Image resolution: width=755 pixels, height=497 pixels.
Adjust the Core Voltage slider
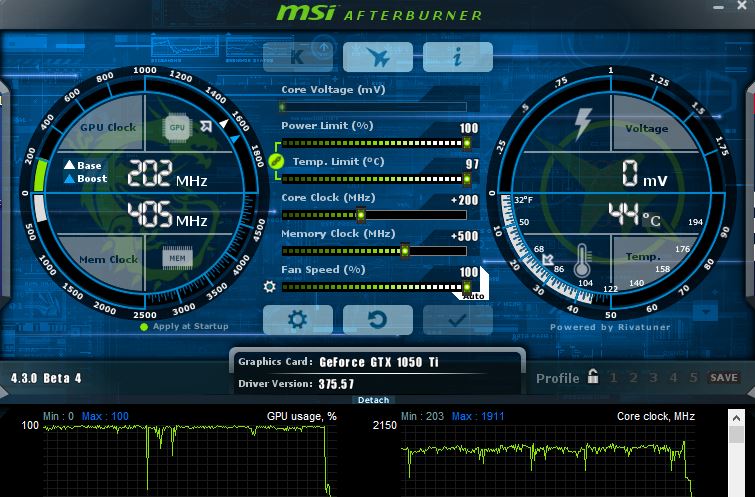click(374, 106)
